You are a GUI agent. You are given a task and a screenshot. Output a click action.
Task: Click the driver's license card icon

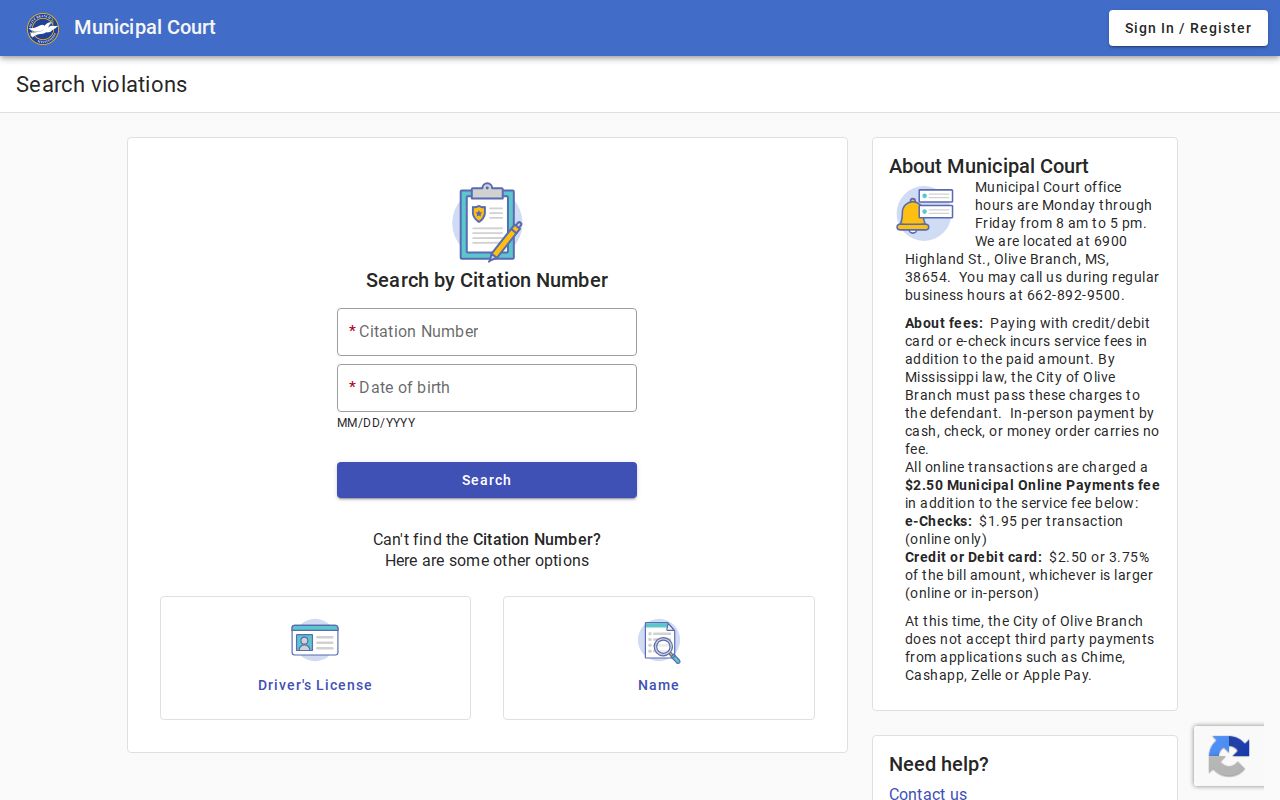[x=315, y=640]
